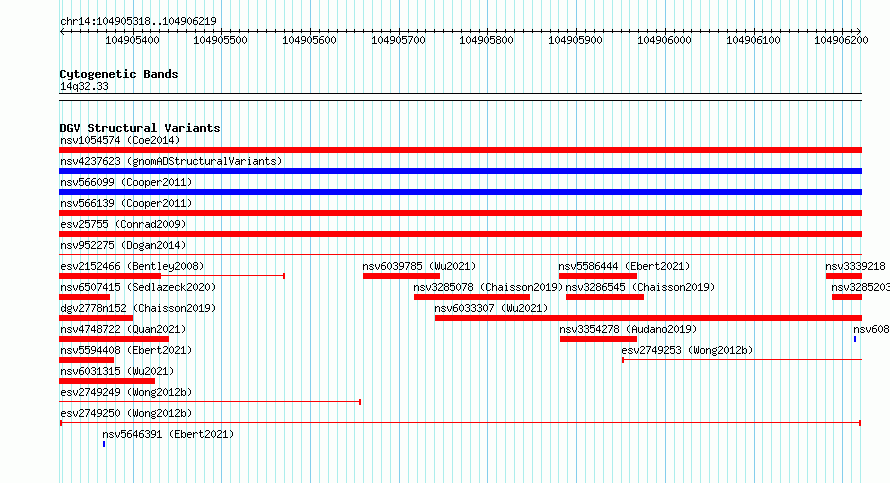The width and height of the screenshot is (890, 483).
Task: Select the nsv4237623 gnomADStructuralVariants label
Action: tap(171, 161)
